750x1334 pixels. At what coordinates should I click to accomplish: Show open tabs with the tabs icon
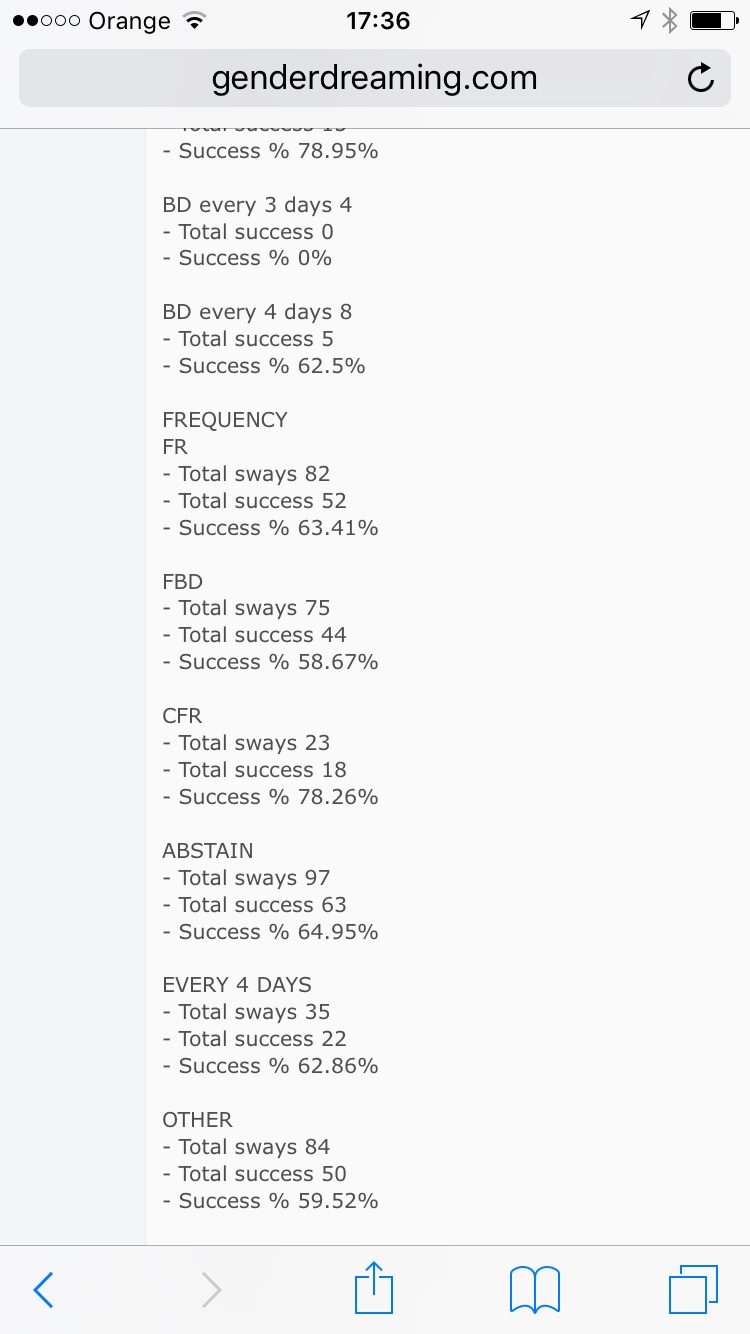[693, 1289]
